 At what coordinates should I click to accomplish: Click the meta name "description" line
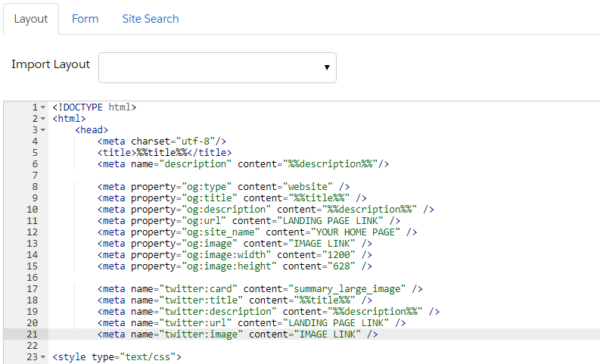(x=243, y=164)
